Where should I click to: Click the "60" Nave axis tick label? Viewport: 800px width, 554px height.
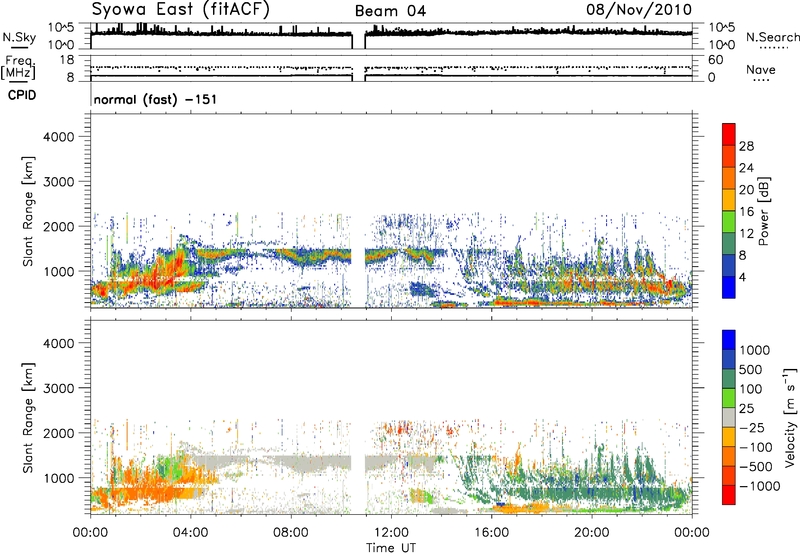[715, 60]
